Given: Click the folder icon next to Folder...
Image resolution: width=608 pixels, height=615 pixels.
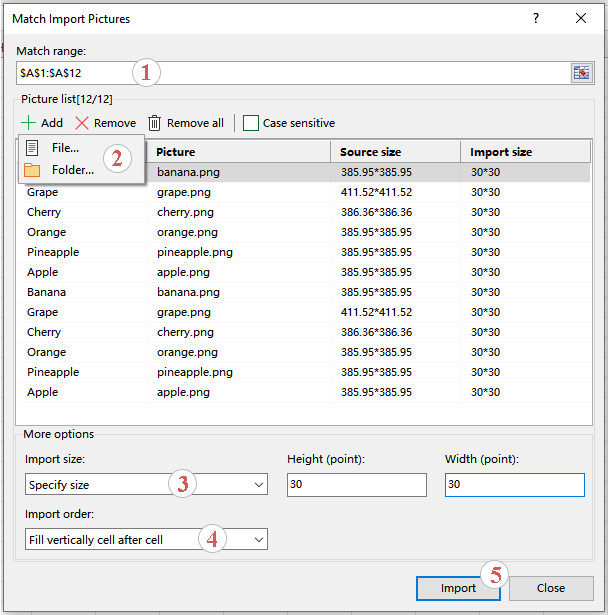Looking at the screenshot, I should 32,170.
